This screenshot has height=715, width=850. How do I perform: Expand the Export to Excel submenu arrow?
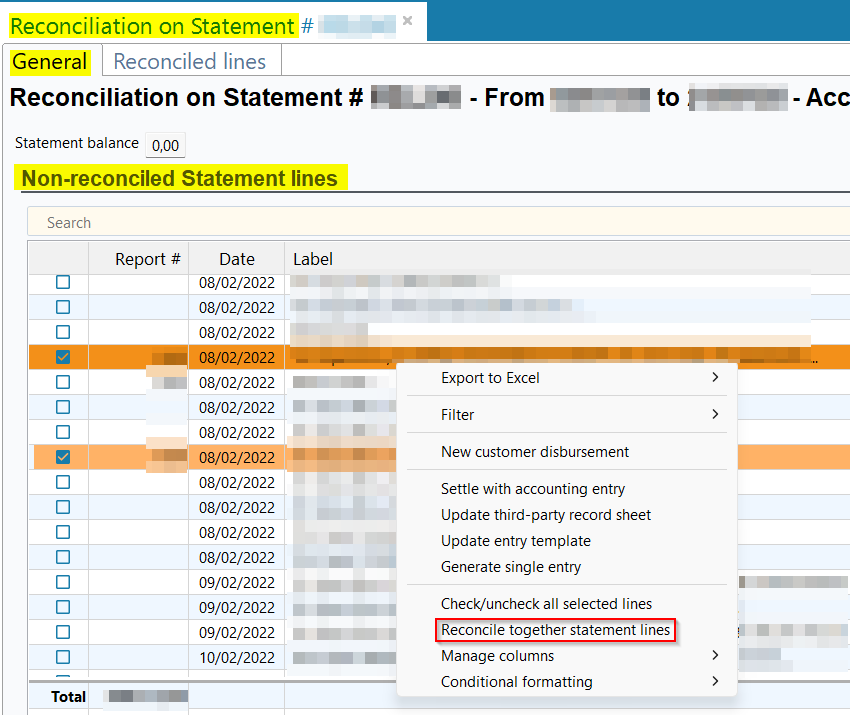point(715,377)
